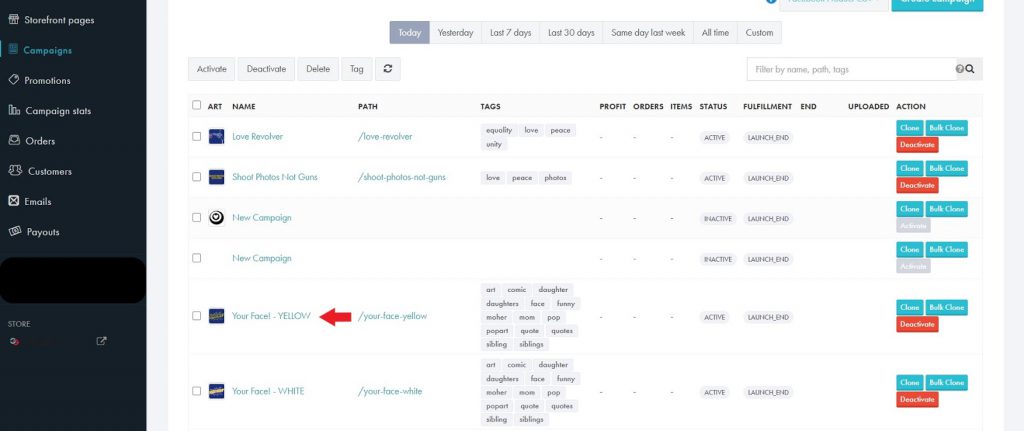This screenshot has width=1024, height=431.
Task: Bulk Clone Your Face! - YELLOW campaign
Action: coord(946,308)
